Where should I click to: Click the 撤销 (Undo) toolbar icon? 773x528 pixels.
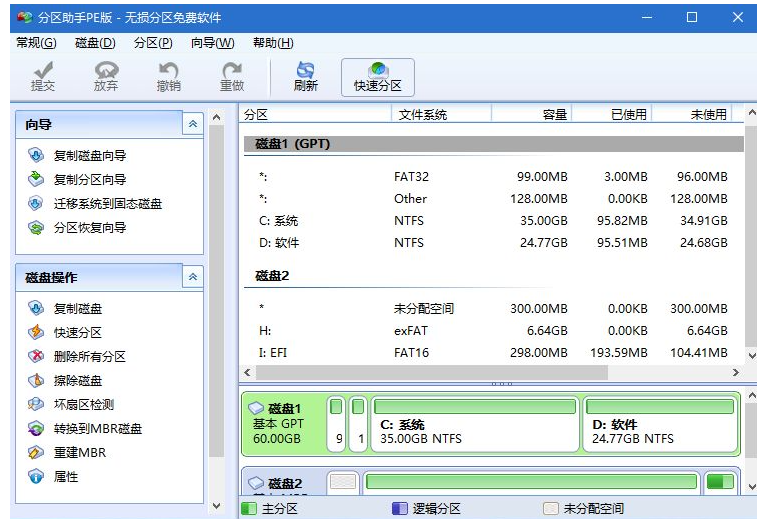(x=169, y=76)
